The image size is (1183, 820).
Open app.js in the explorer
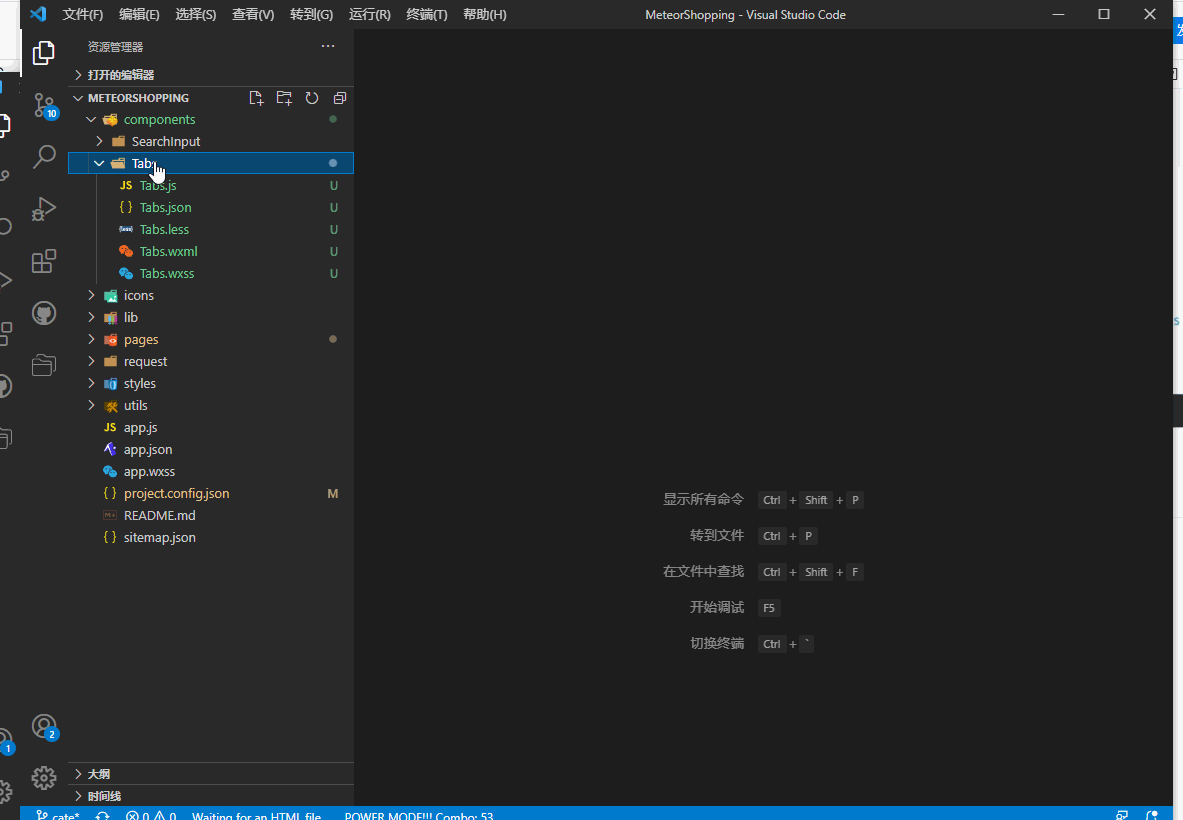click(210, 428)
